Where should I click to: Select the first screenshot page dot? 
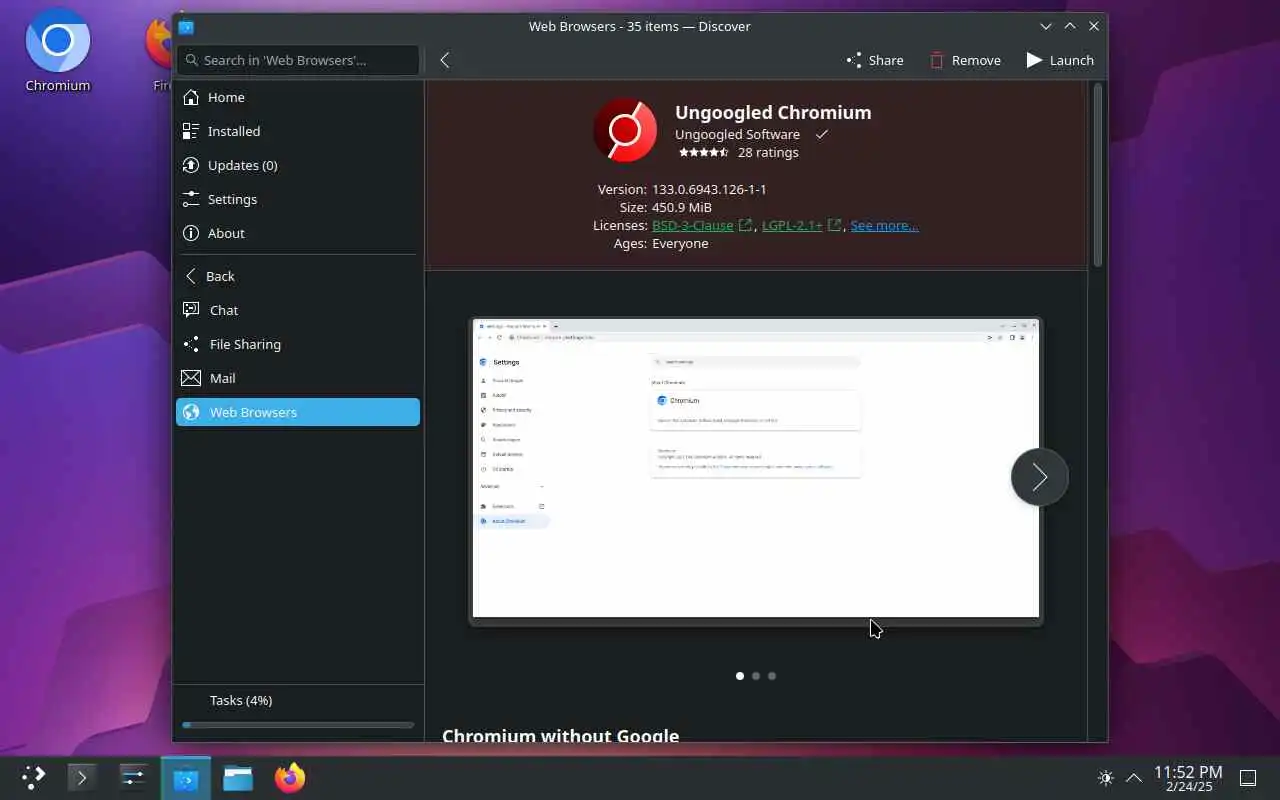point(740,676)
